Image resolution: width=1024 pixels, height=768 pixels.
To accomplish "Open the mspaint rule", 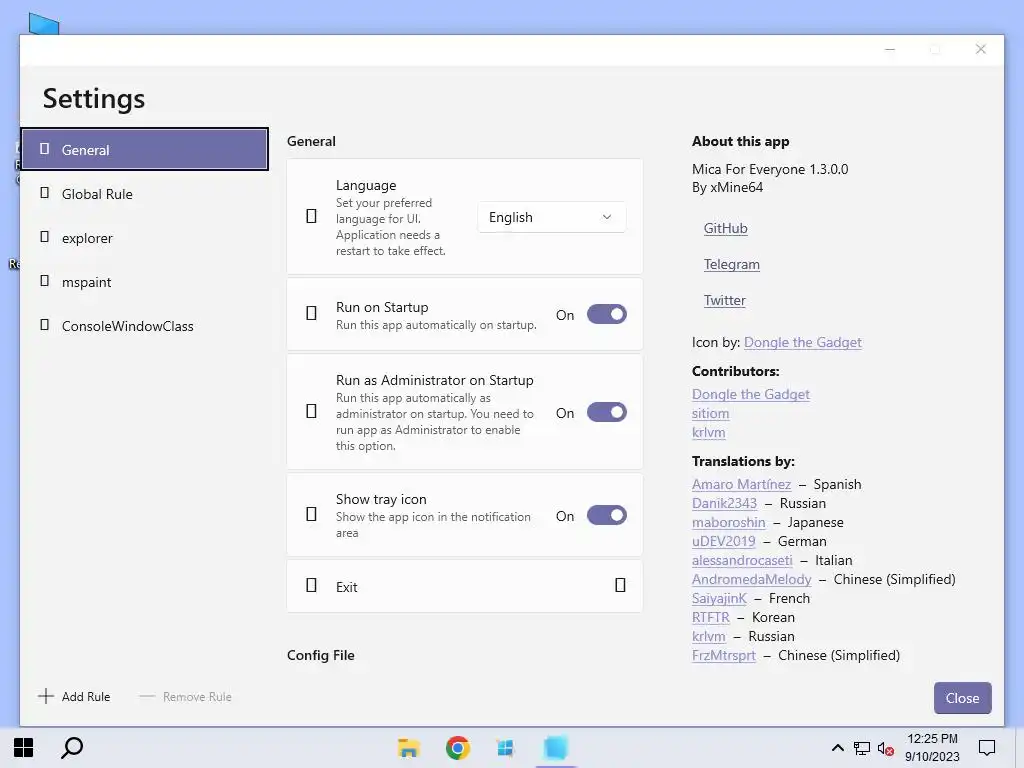I will tap(144, 282).
